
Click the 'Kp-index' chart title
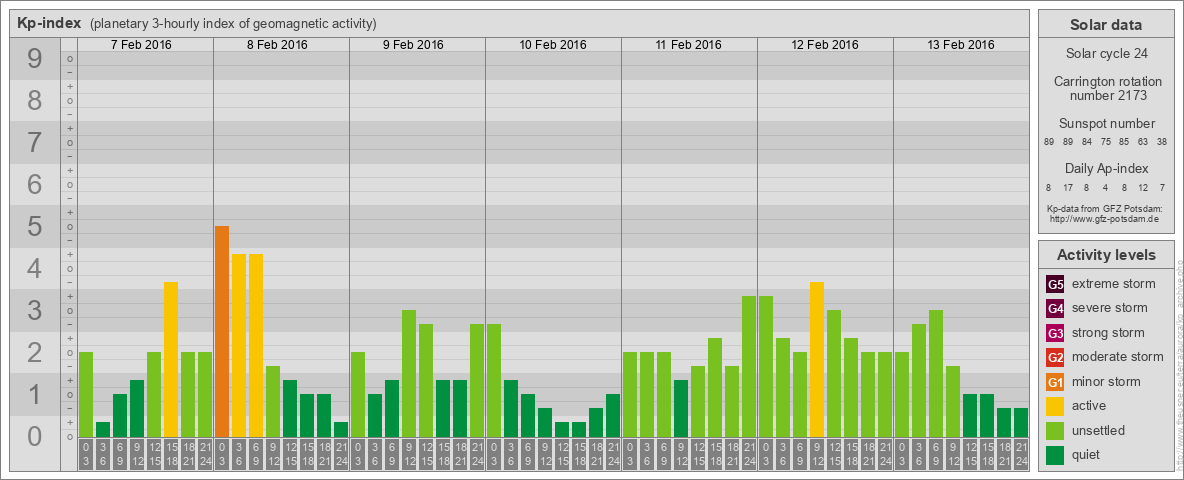tap(49, 23)
